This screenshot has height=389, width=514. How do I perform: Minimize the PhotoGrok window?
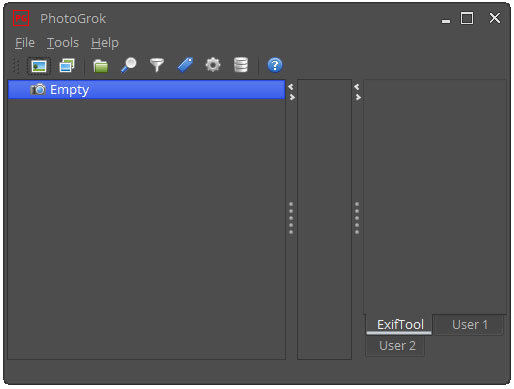coord(446,21)
